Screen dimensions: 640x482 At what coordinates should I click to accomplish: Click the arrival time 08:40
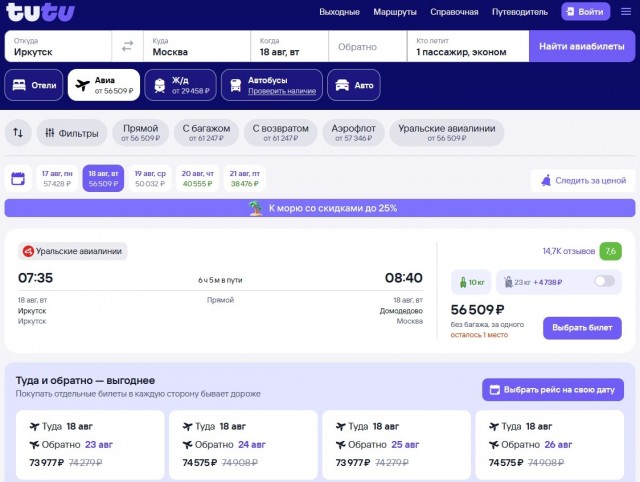404,278
